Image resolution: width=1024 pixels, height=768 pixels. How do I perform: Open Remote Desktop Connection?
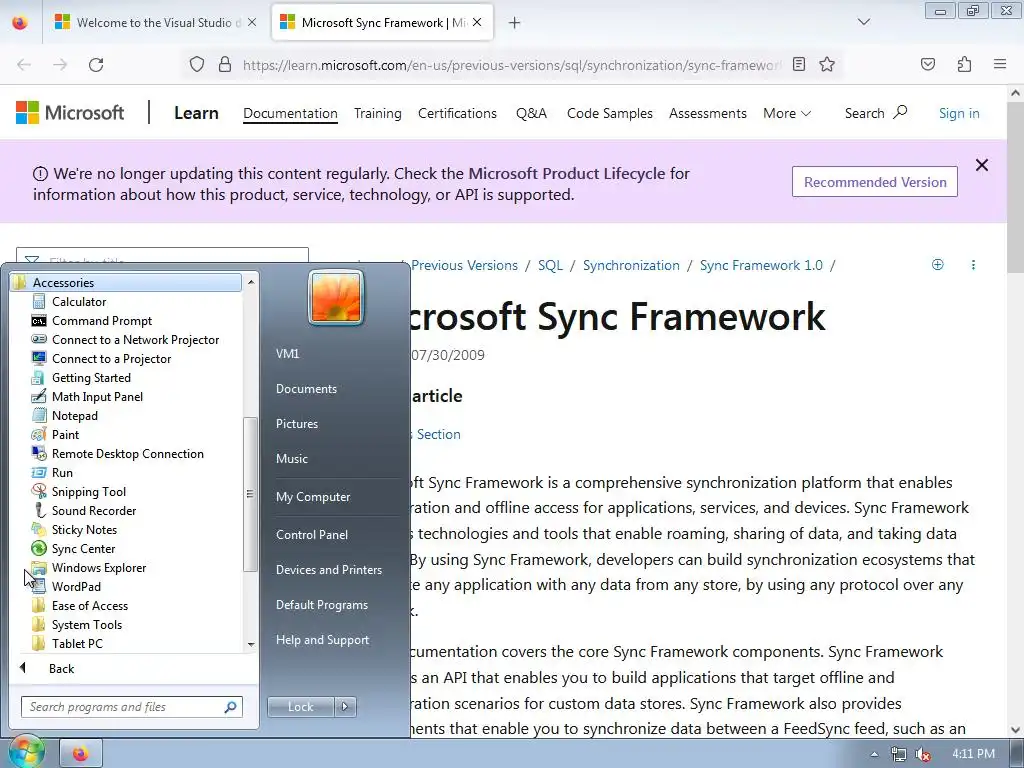(x=127, y=453)
